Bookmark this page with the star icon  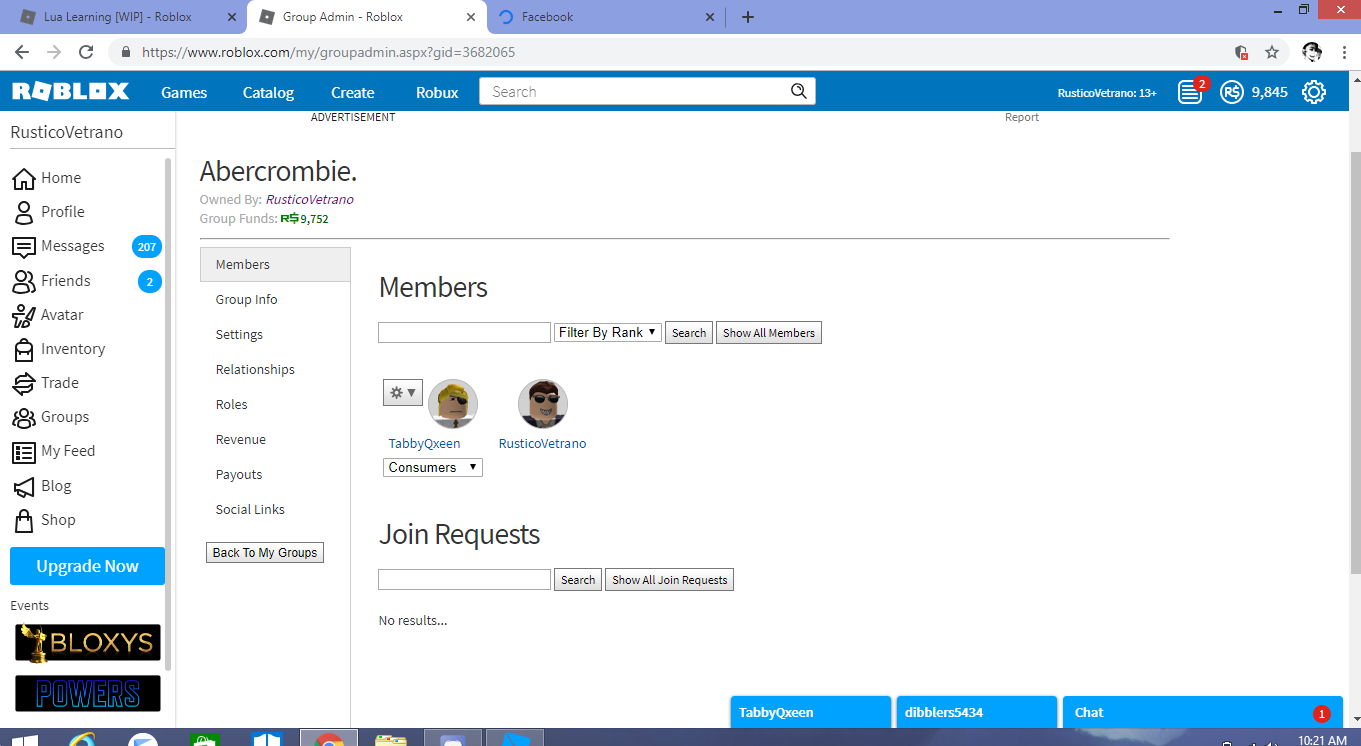pyautogui.click(x=1272, y=52)
